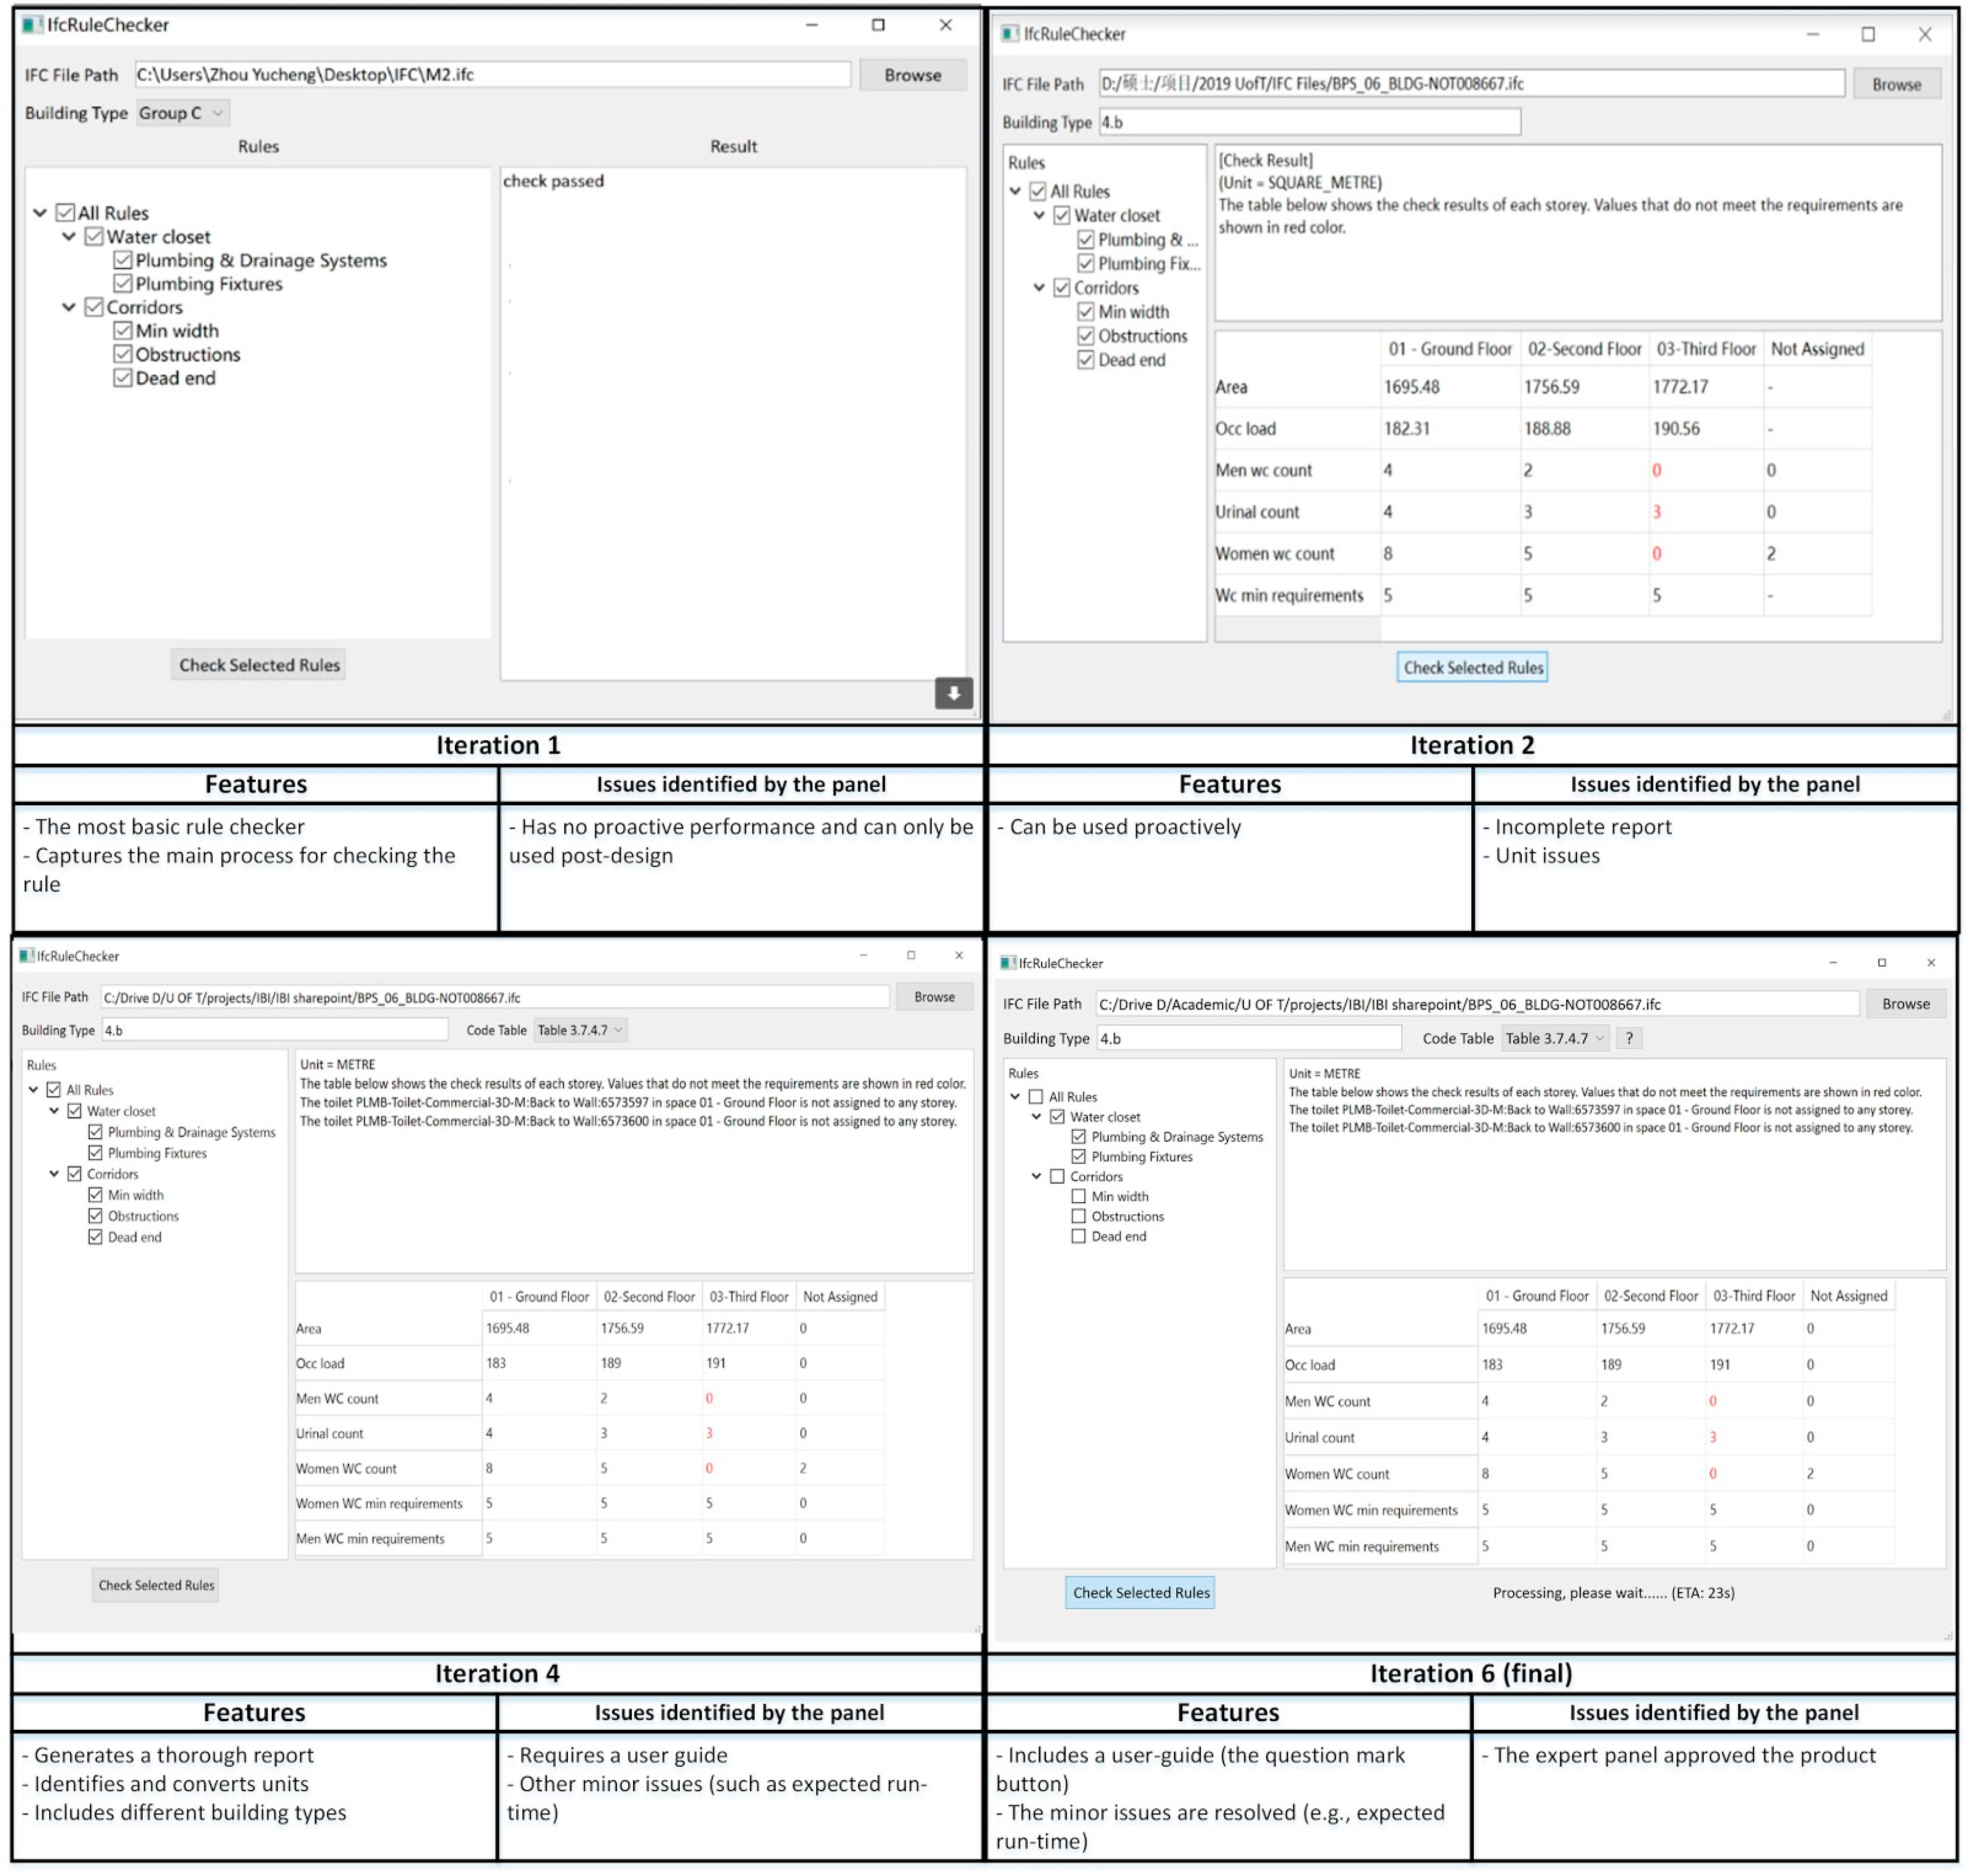The height and width of the screenshot is (1876, 1970).
Task: Click Browse button beside M2.ifc path
Action: tap(912, 75)
